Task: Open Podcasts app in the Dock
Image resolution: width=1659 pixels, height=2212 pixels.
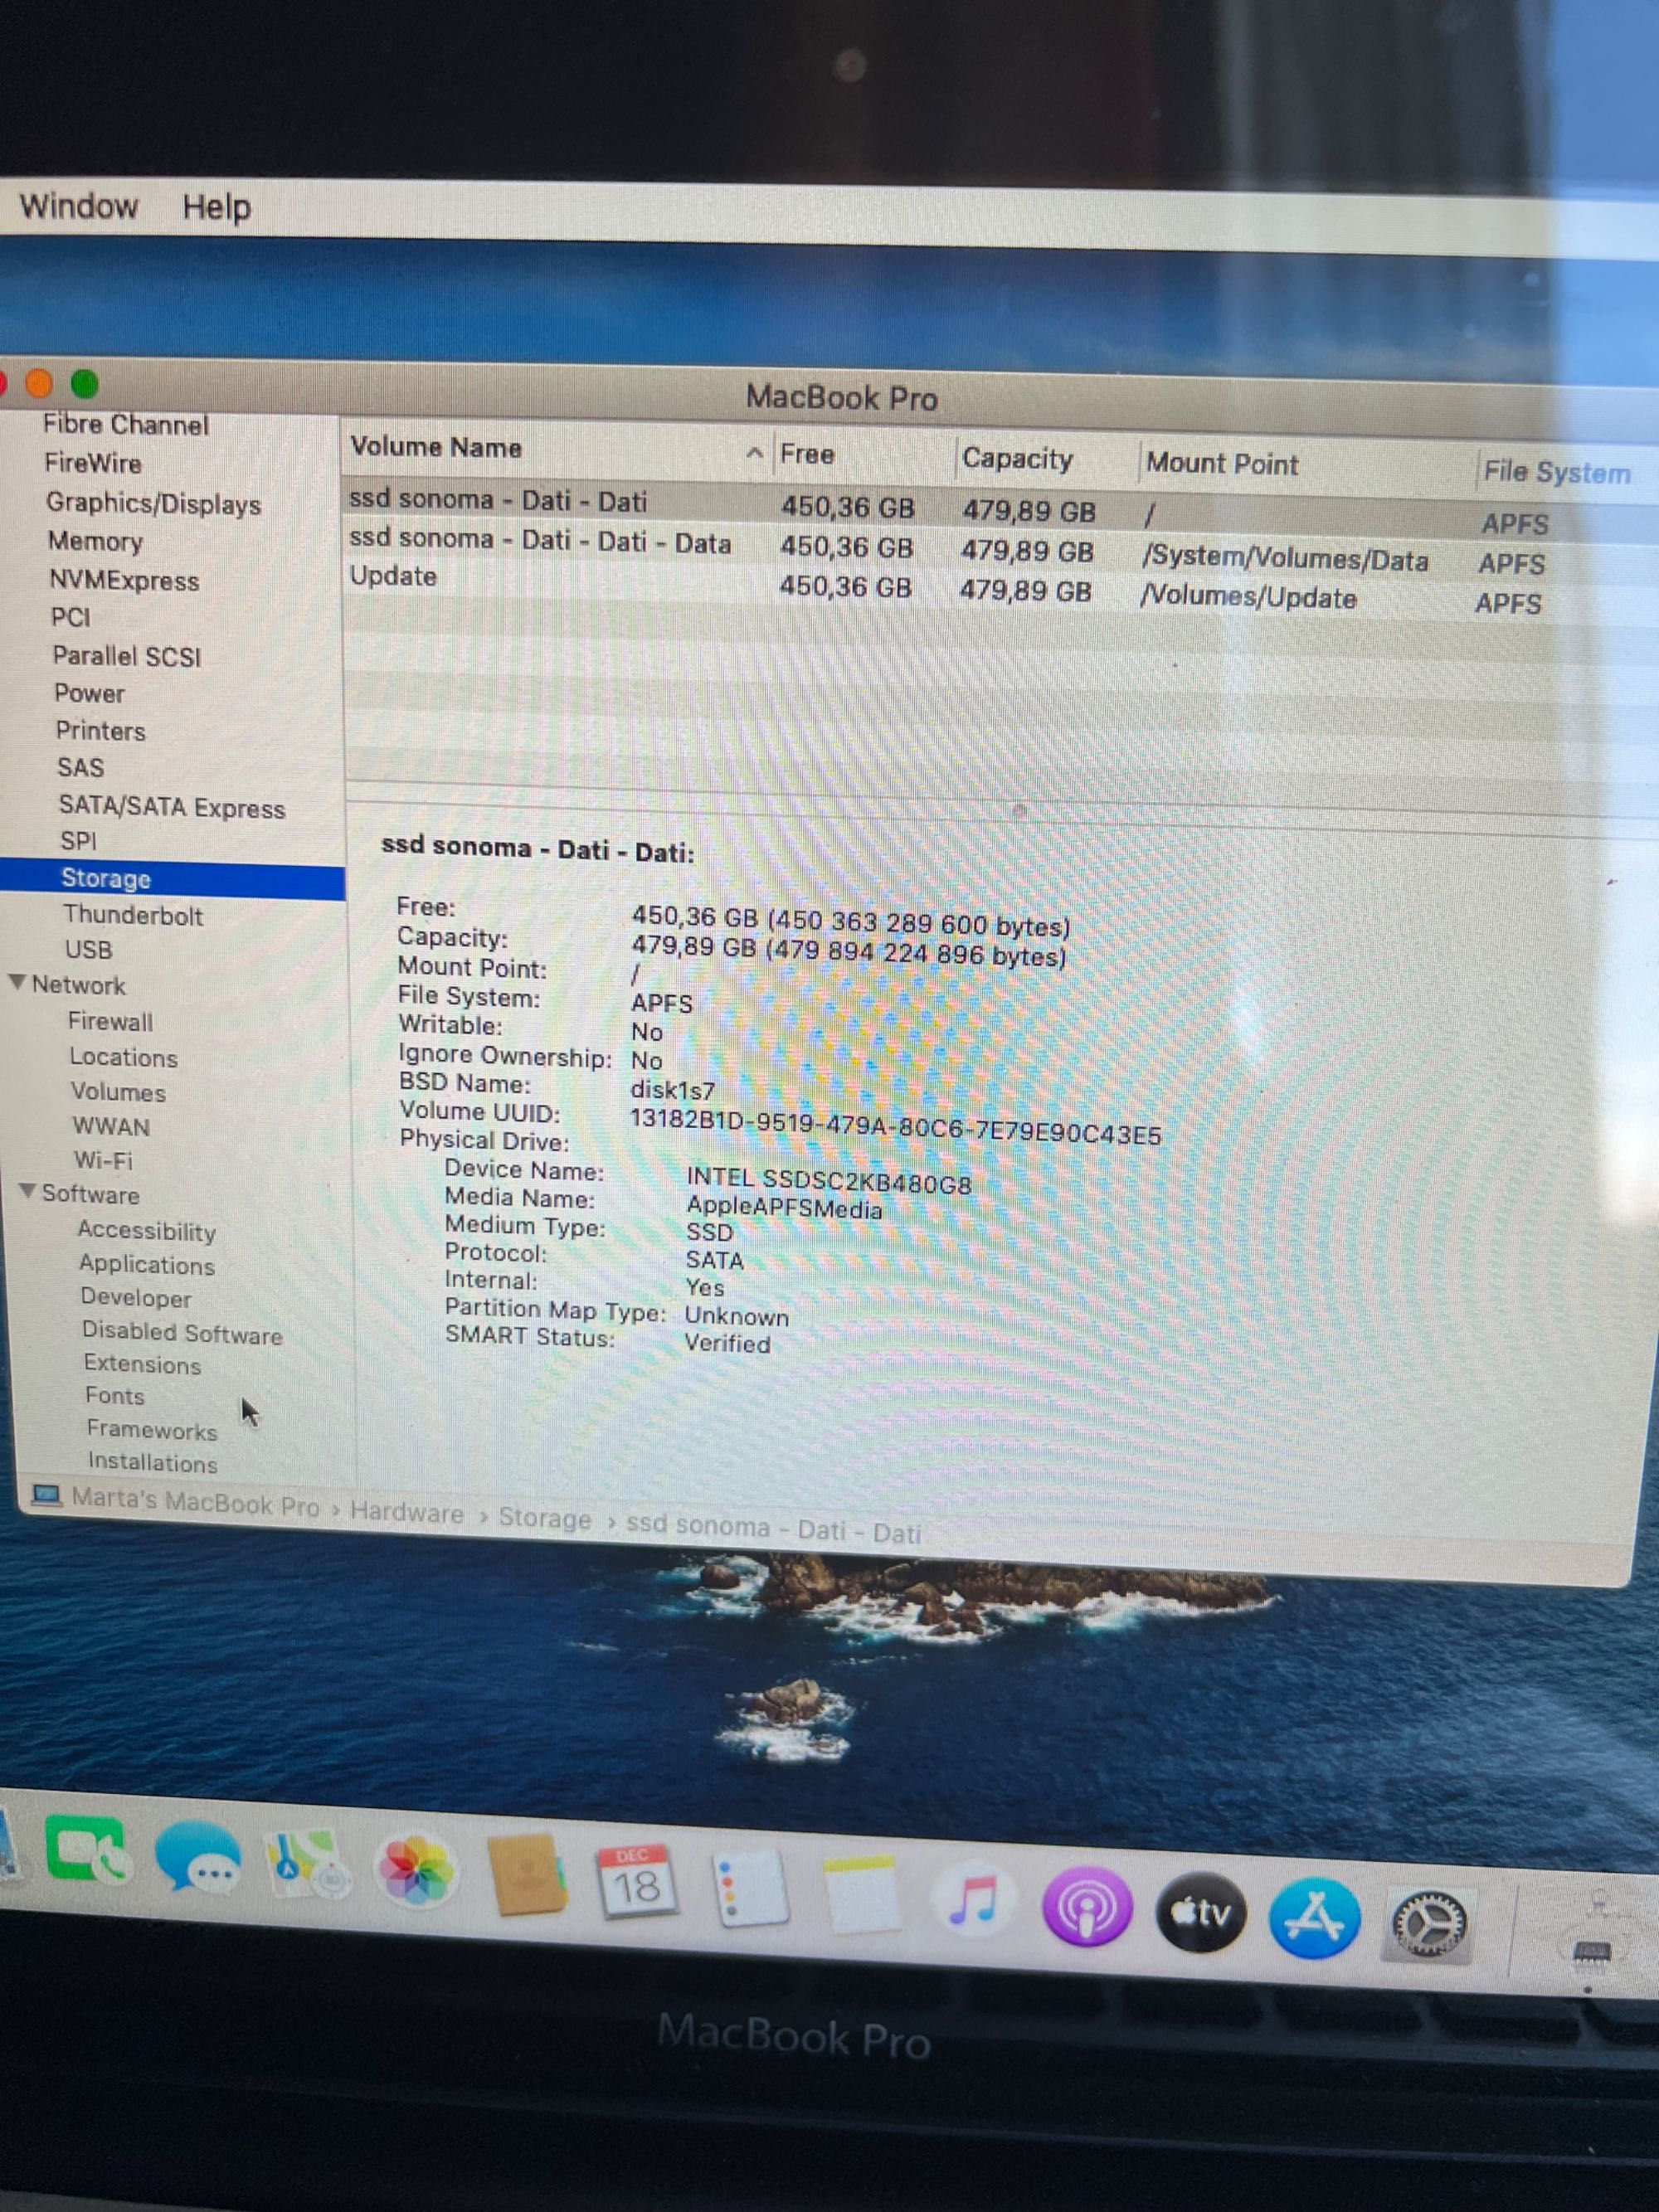Action: coord(1087,1907)
